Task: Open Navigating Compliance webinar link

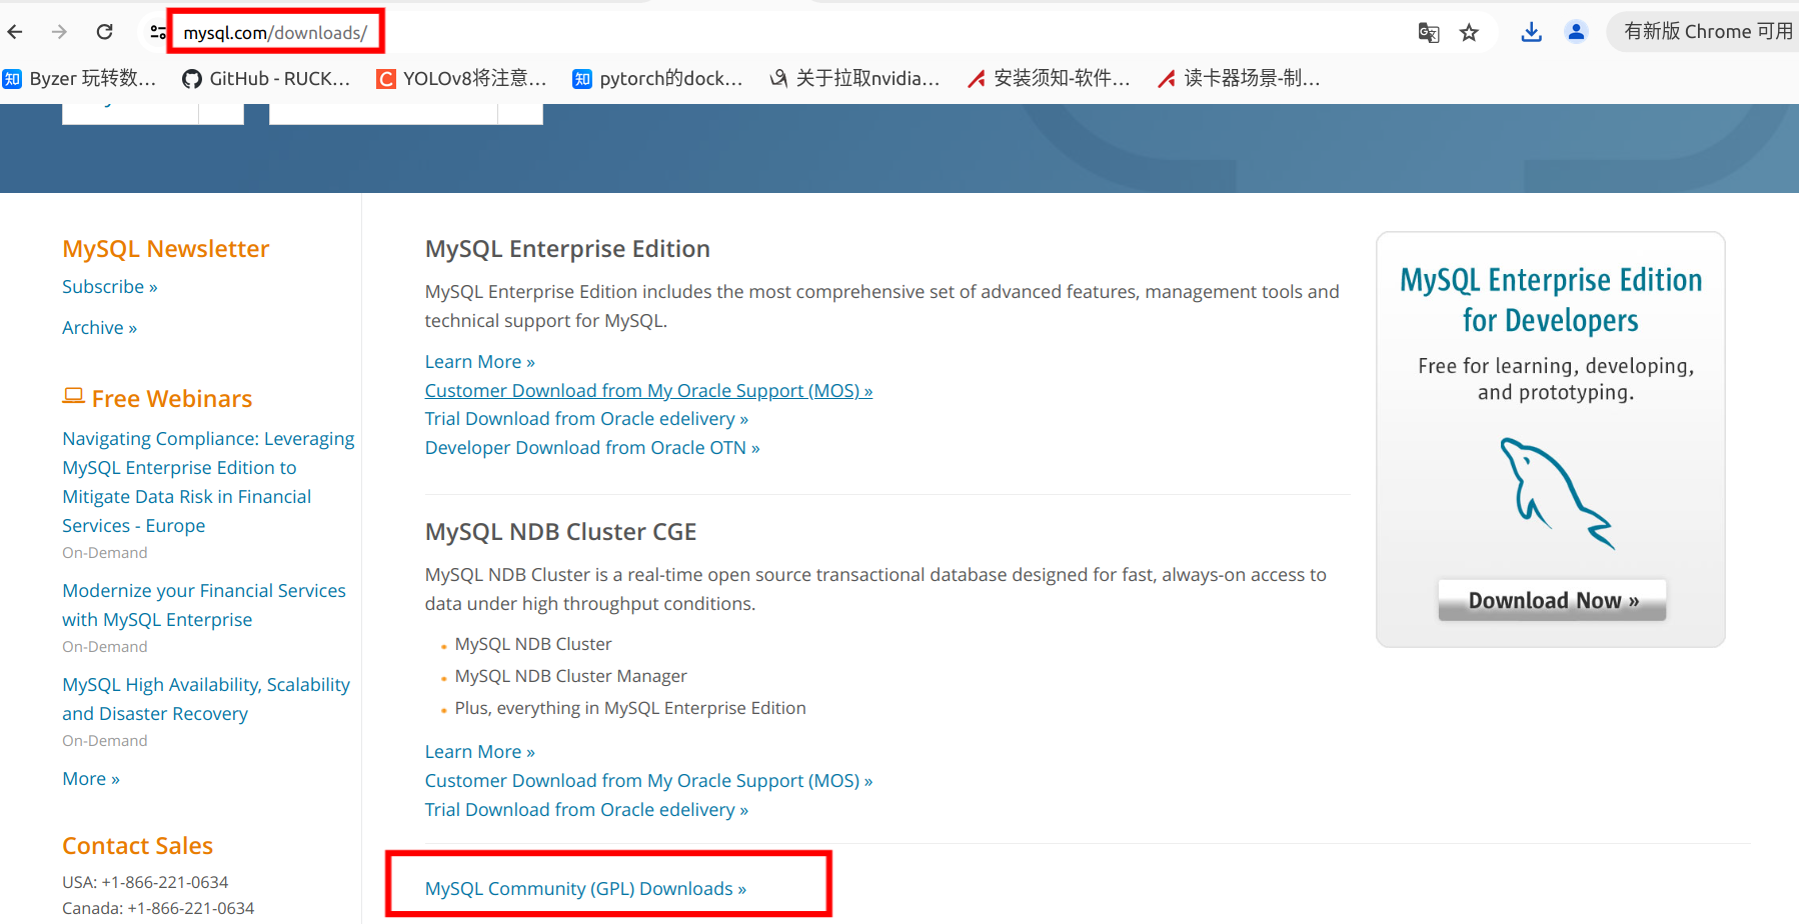Action: 208,482
